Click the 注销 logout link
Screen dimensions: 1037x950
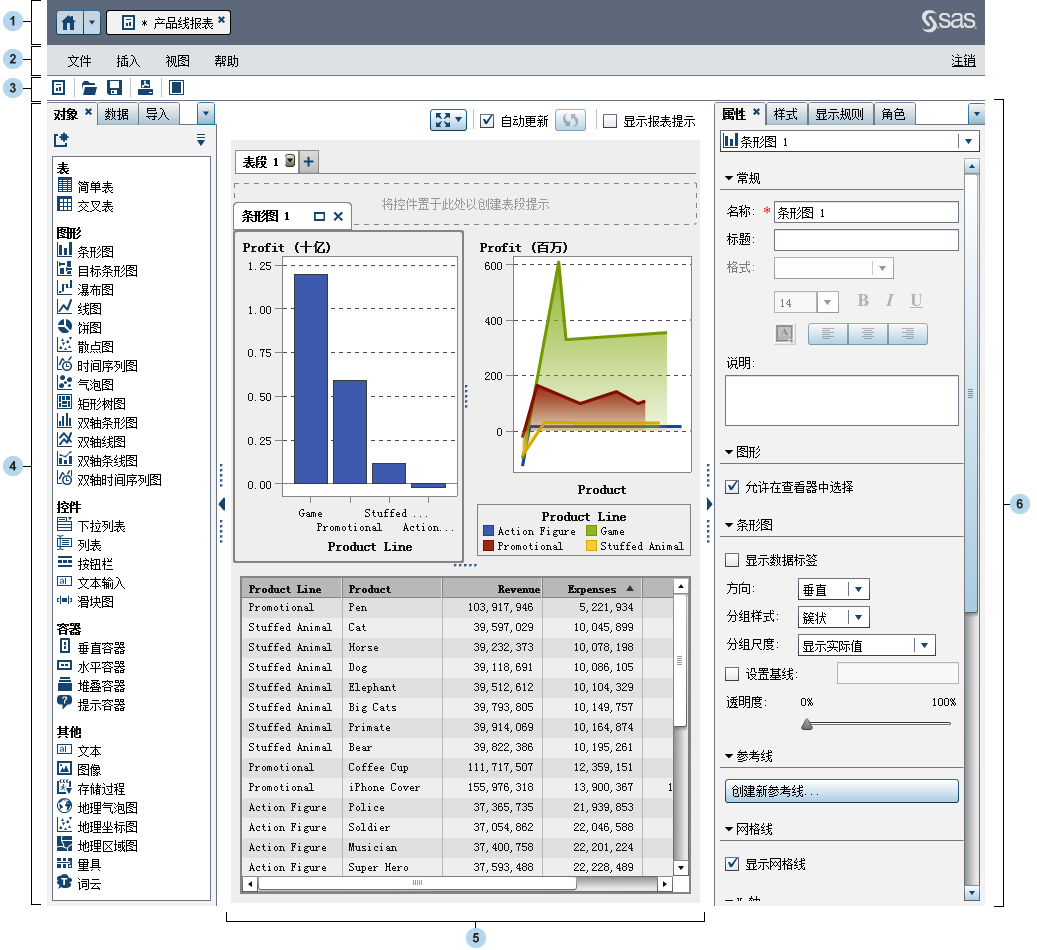(x=963, y=60)
